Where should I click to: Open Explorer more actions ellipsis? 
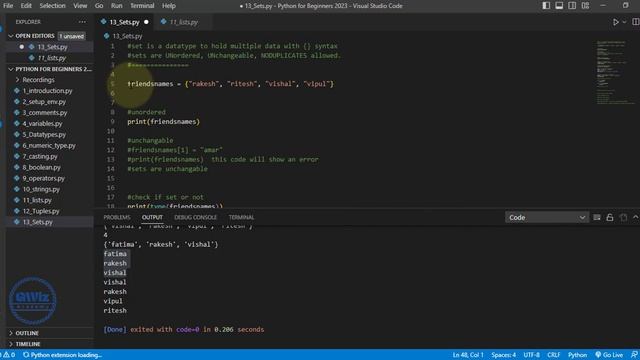tap(82, 22)
